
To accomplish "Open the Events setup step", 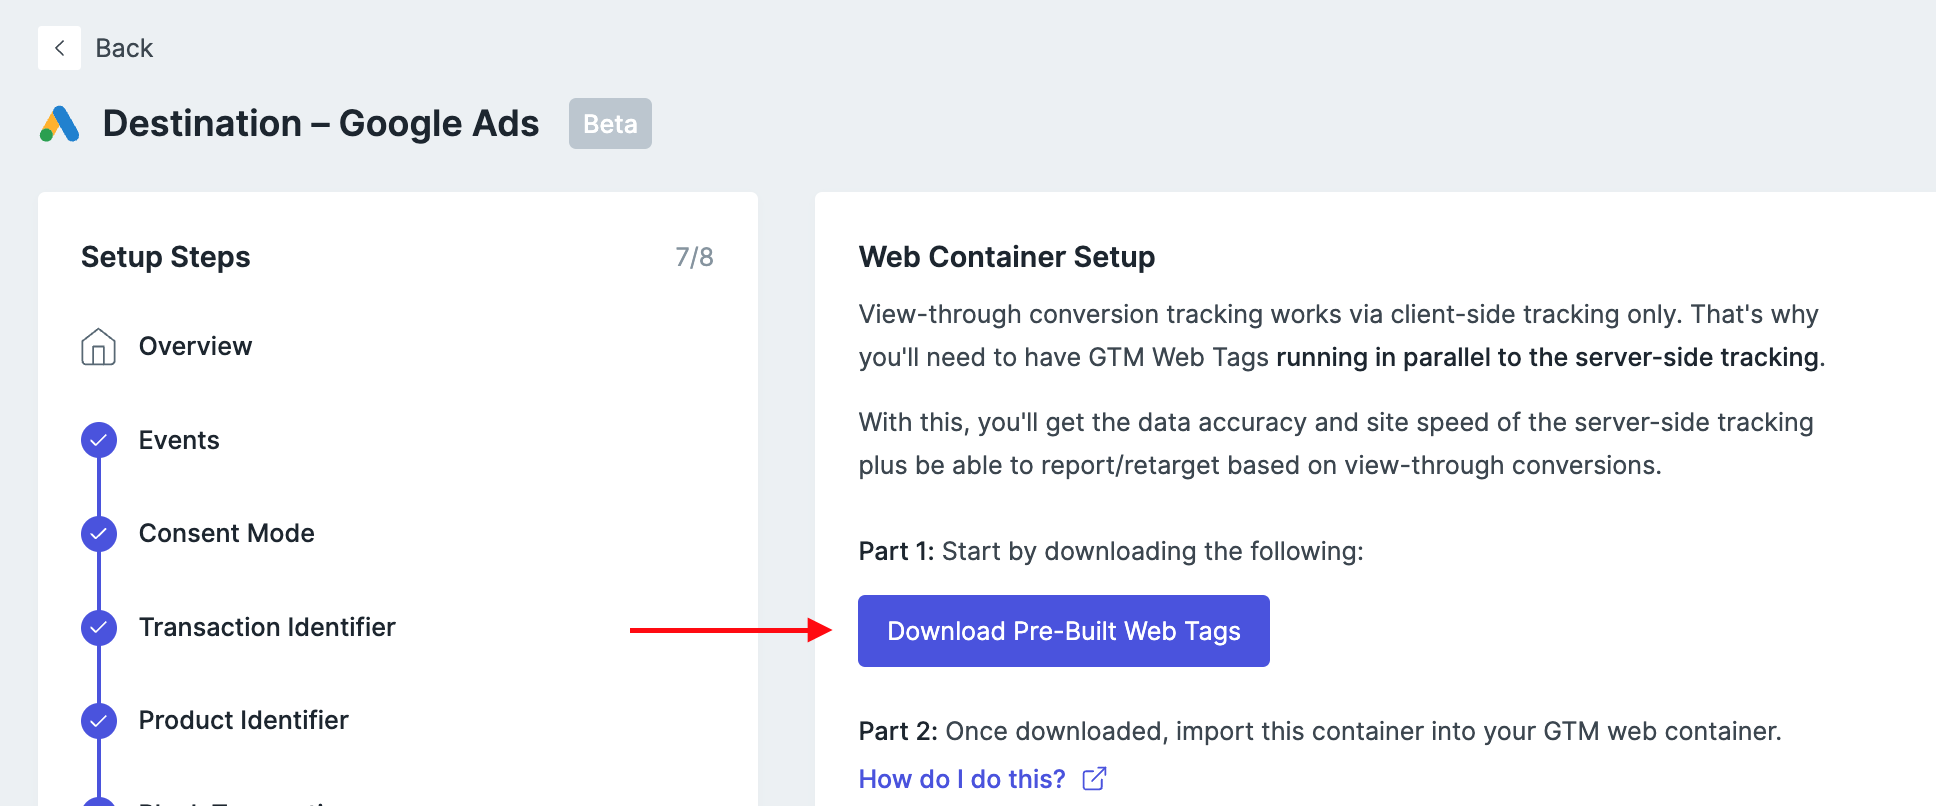I will tap(179, 440).
